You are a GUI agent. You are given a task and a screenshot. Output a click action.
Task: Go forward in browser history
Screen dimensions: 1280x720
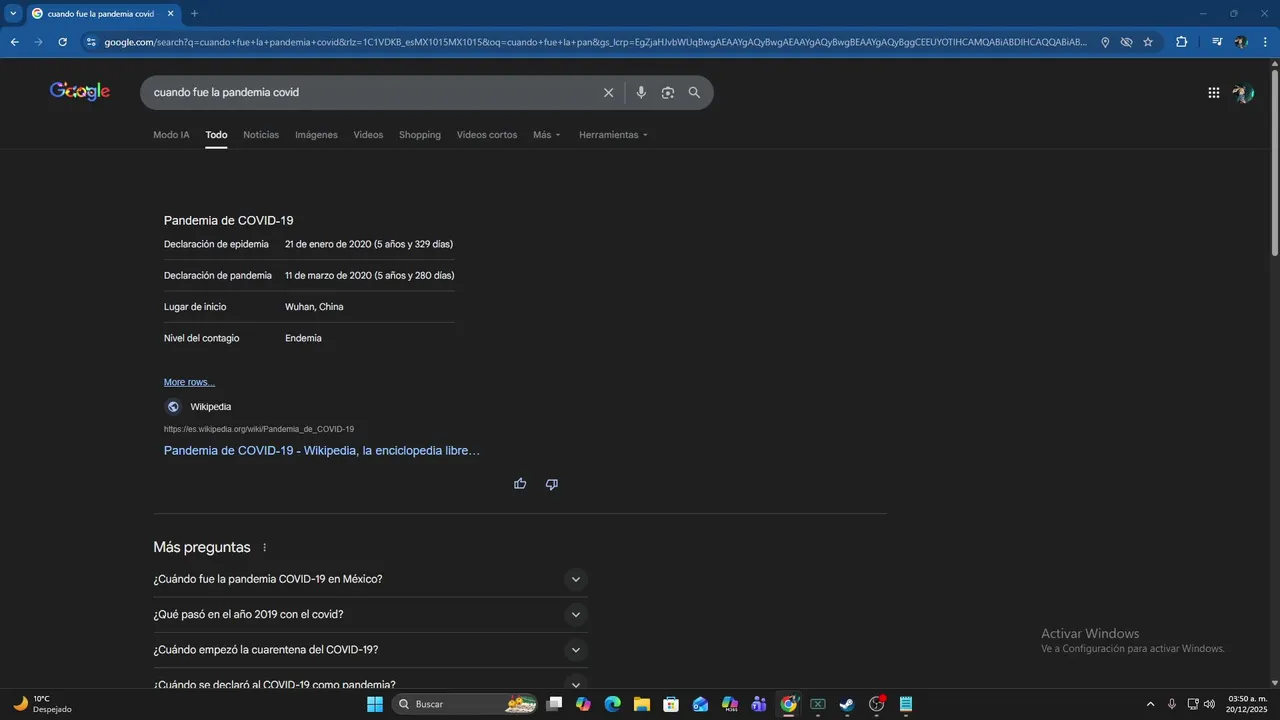38,42
